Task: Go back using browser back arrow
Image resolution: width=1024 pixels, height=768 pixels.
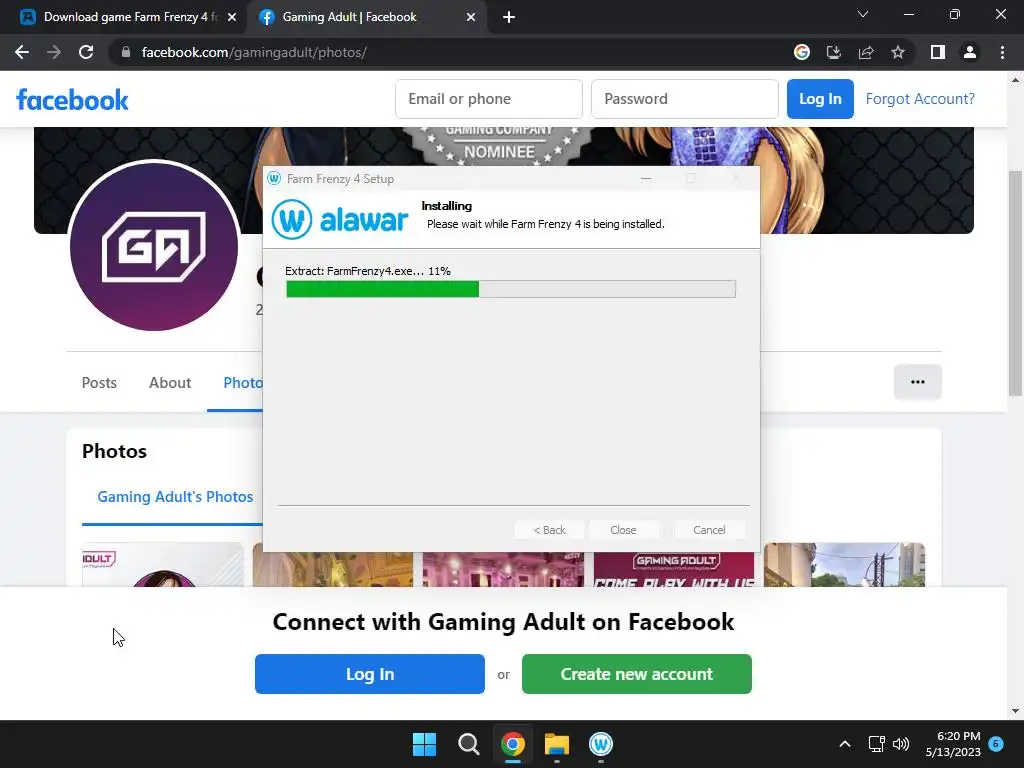Action: pyautogui.click(x=22, y=52)
